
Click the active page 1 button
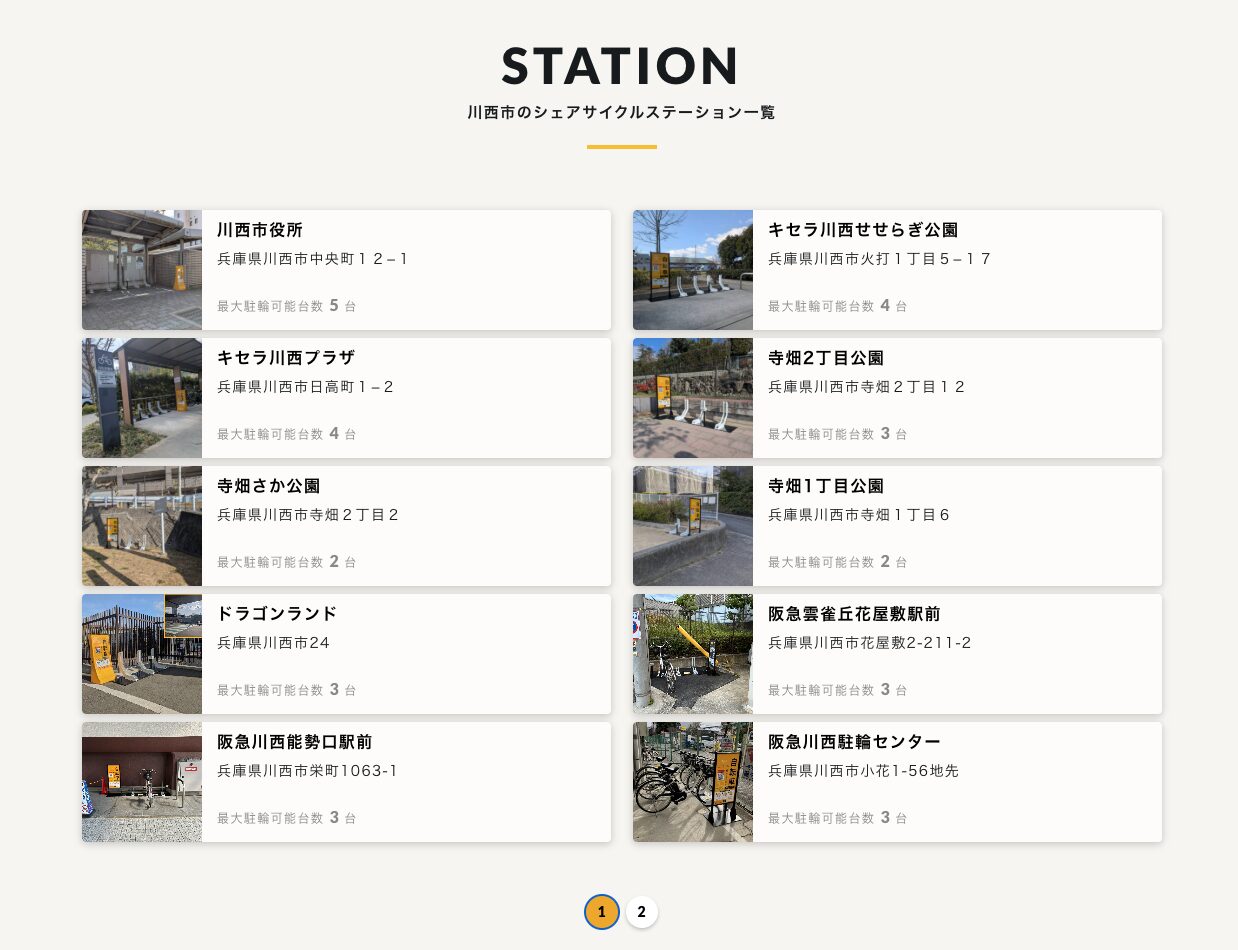[x=601, y=912]
